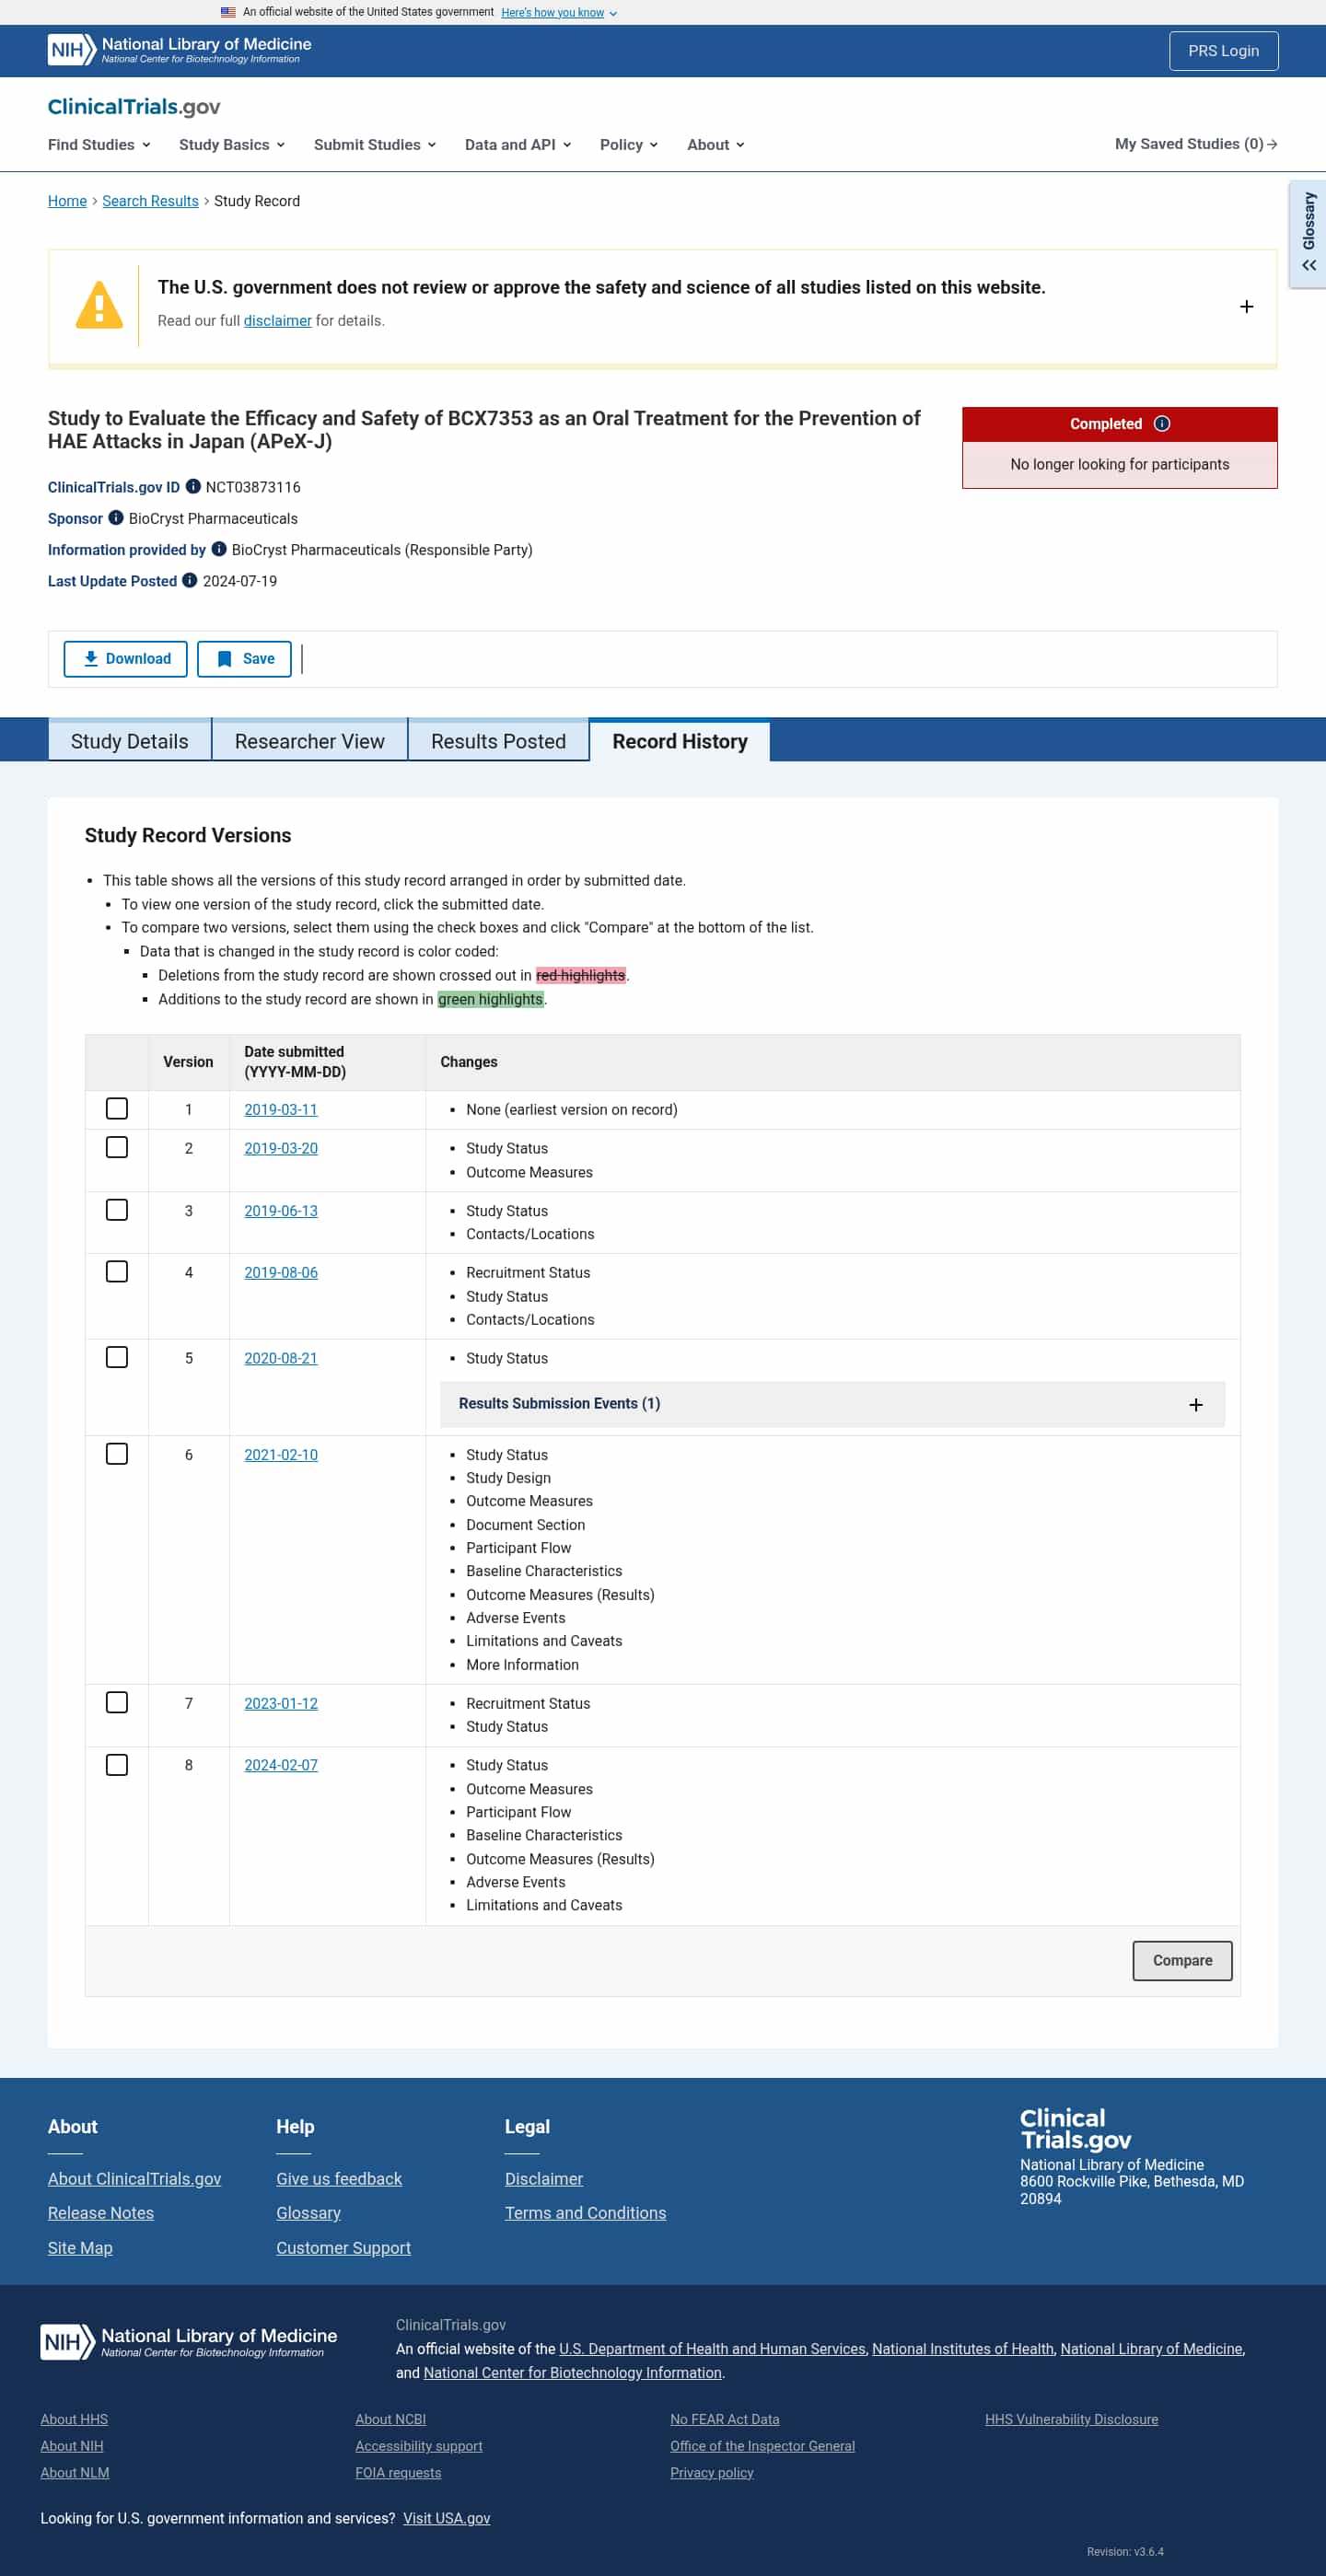1326x2576 pixels.
Task: Return to Search Results breadcrumb
Action: click(x=150, y=201)
